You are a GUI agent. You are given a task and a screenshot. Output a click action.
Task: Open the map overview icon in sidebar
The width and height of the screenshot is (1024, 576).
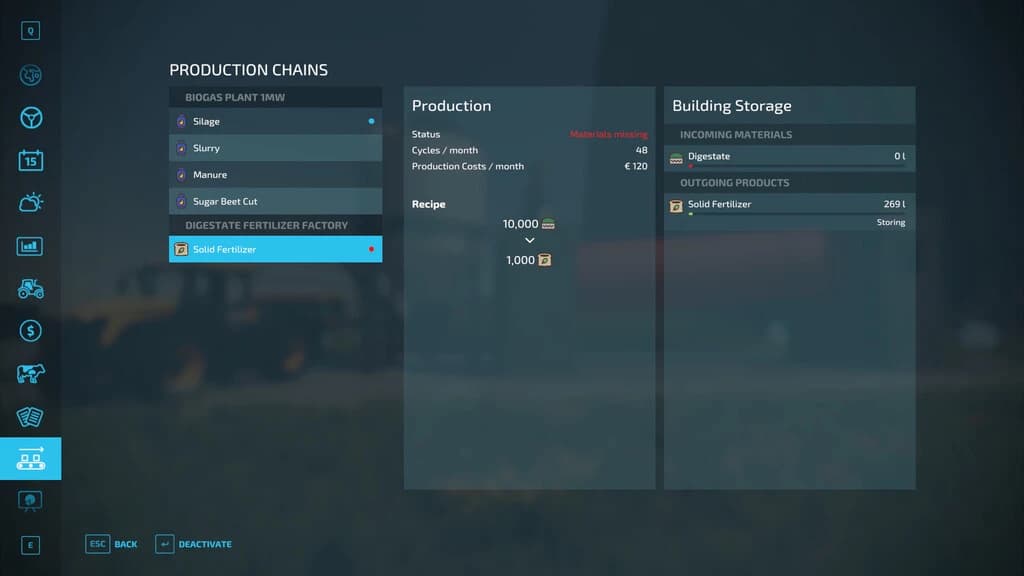(x=31, y=75)
